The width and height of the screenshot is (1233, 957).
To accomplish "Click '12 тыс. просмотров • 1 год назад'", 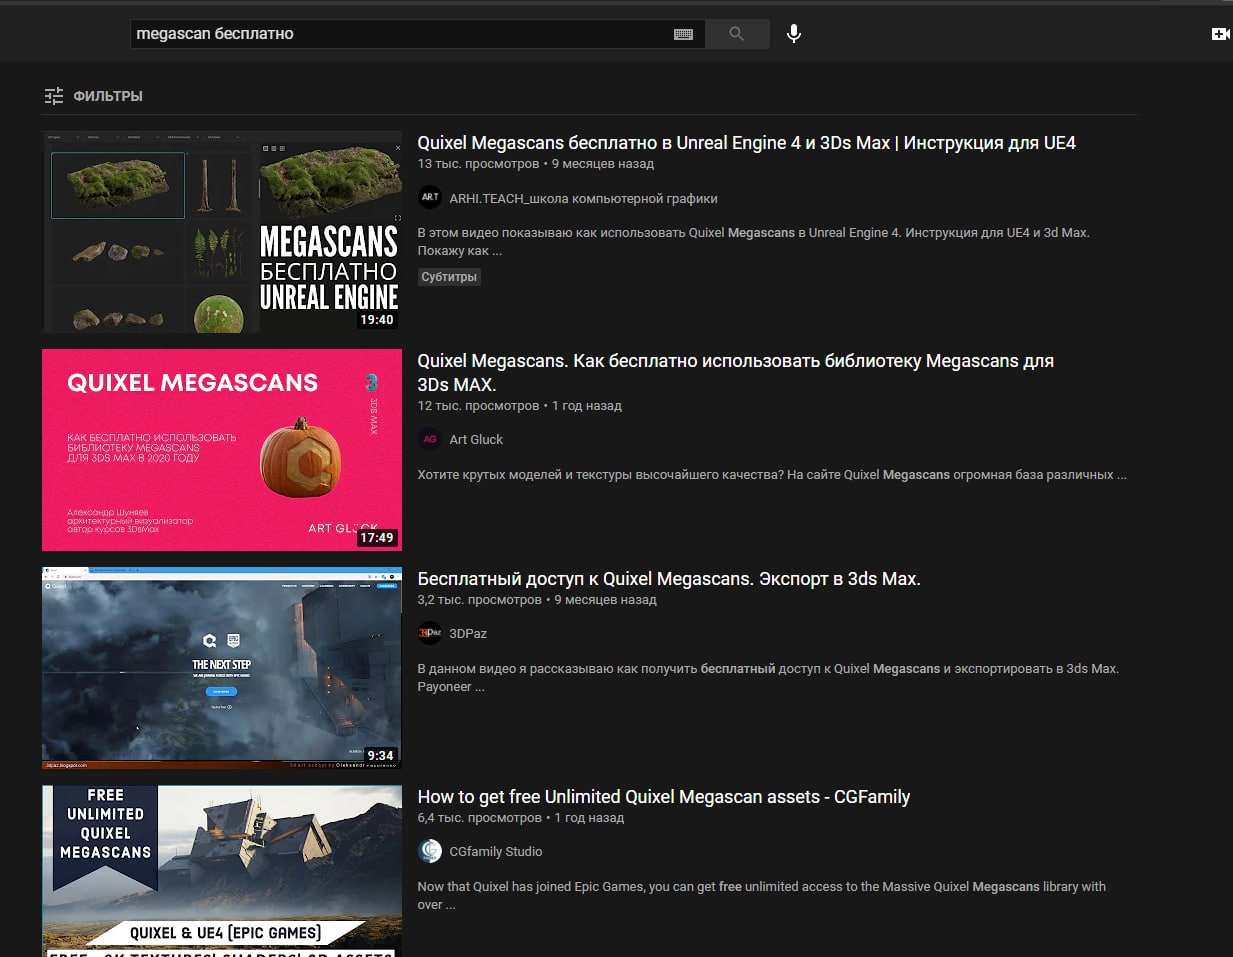I will (519, 406).
